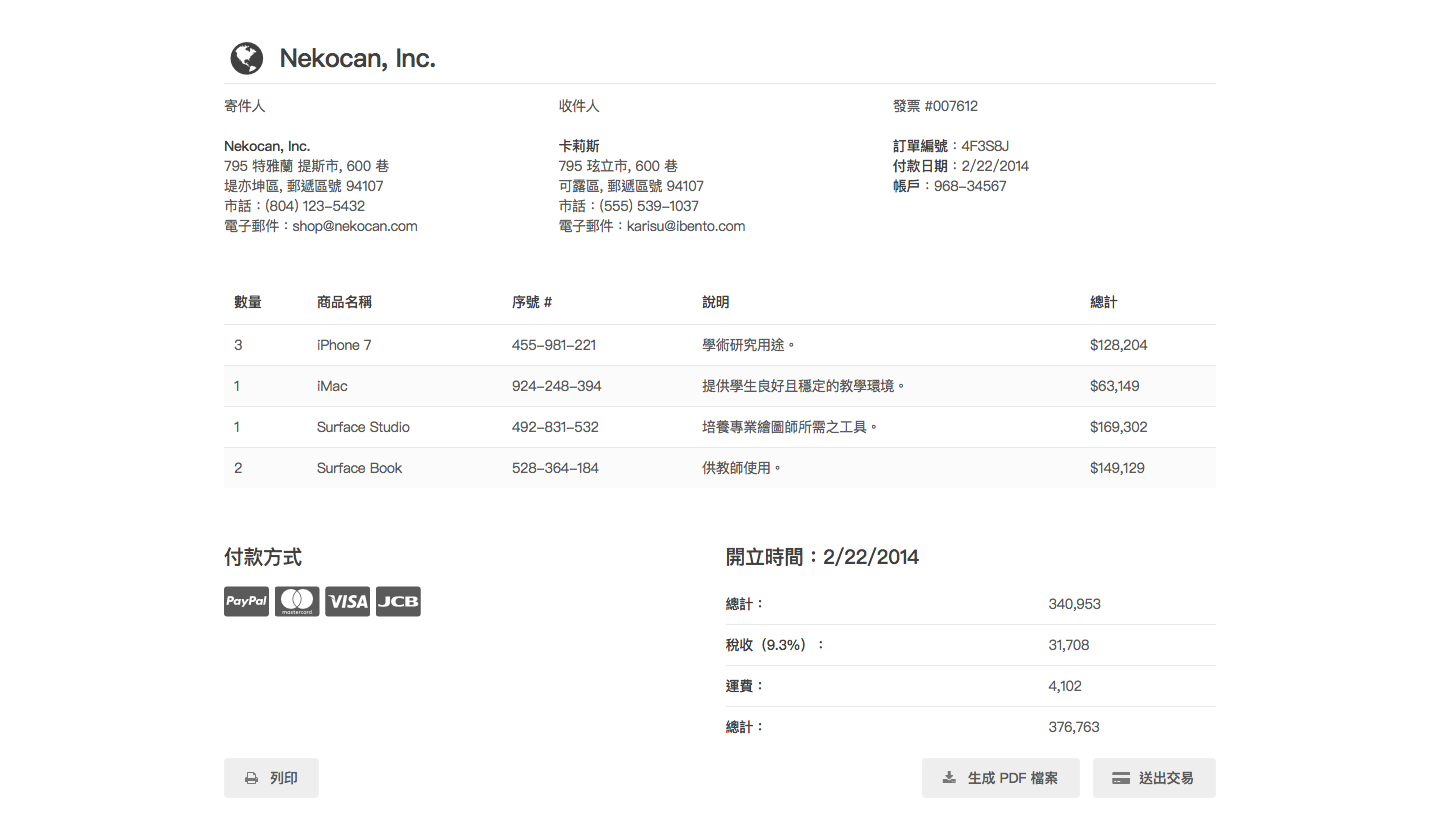1440x825 pixels.
Task: Click the Surface Book product cell
Action: (359, 468)
